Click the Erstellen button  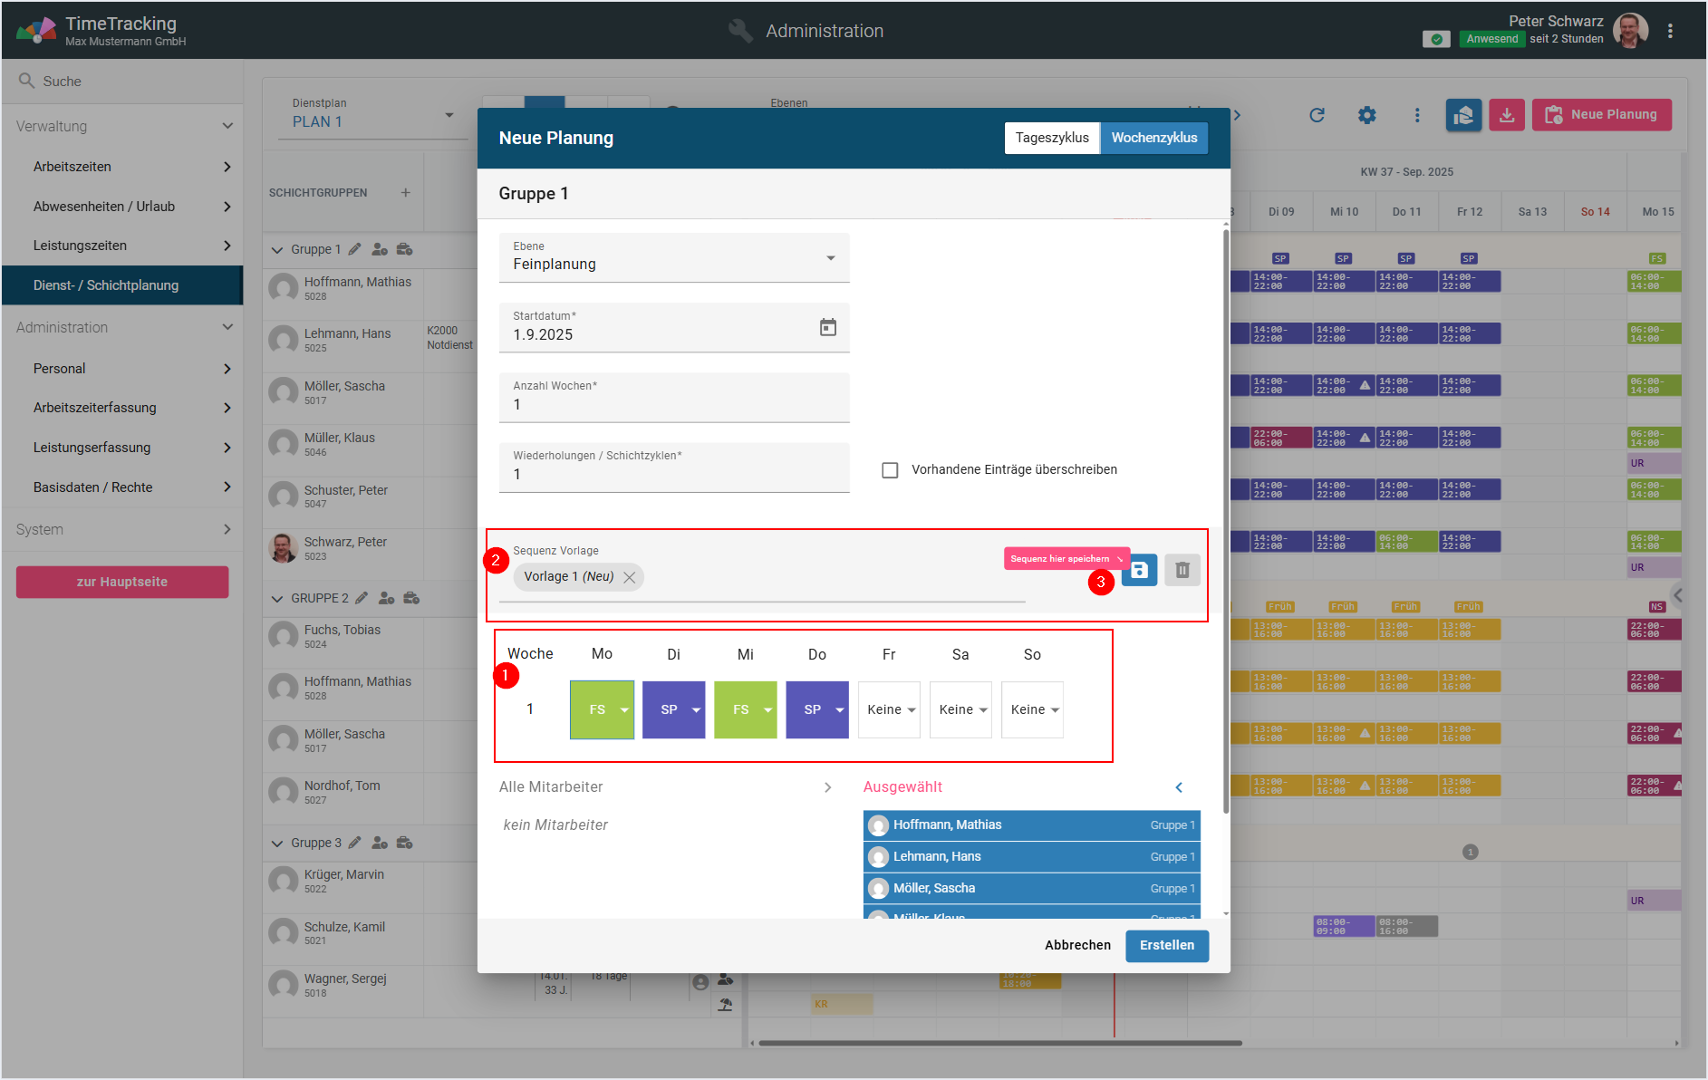pyautogui.click(x=1166, y=945)
